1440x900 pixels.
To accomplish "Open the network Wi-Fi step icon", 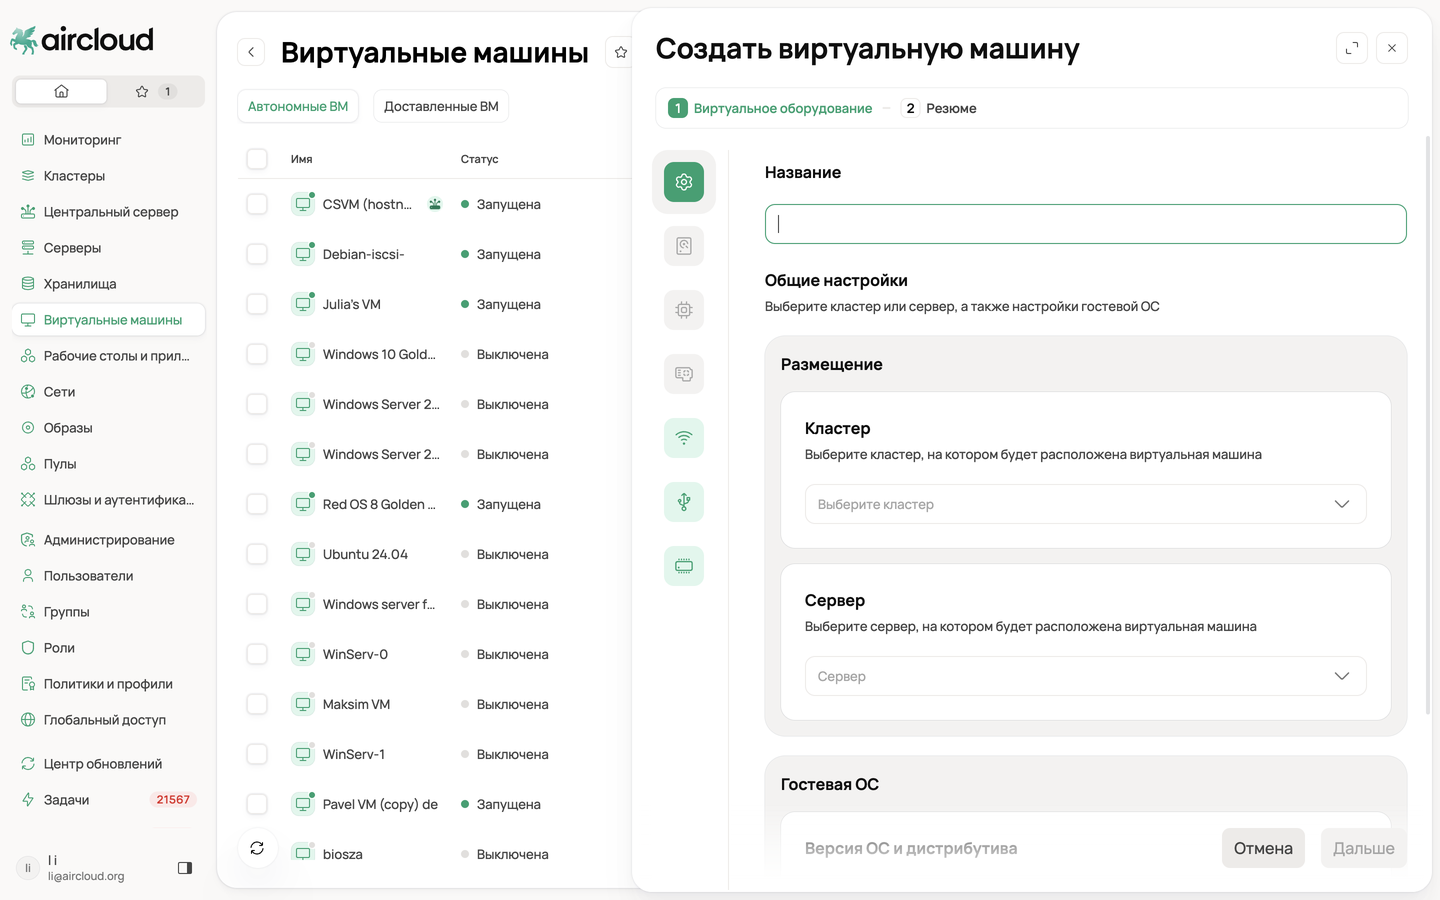I will (x=684, y=438).
